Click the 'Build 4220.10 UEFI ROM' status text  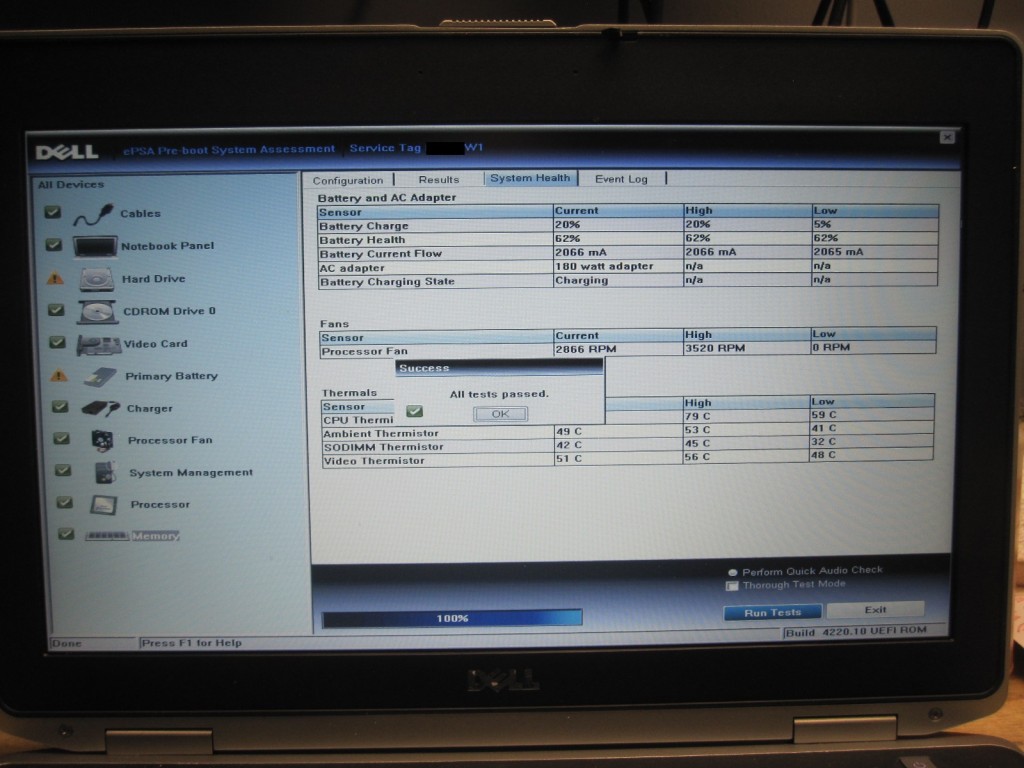coord(856,632)
